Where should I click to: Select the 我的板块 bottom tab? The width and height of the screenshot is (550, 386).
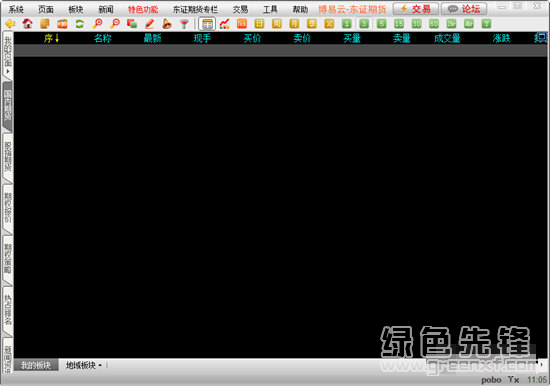[36, 365]
